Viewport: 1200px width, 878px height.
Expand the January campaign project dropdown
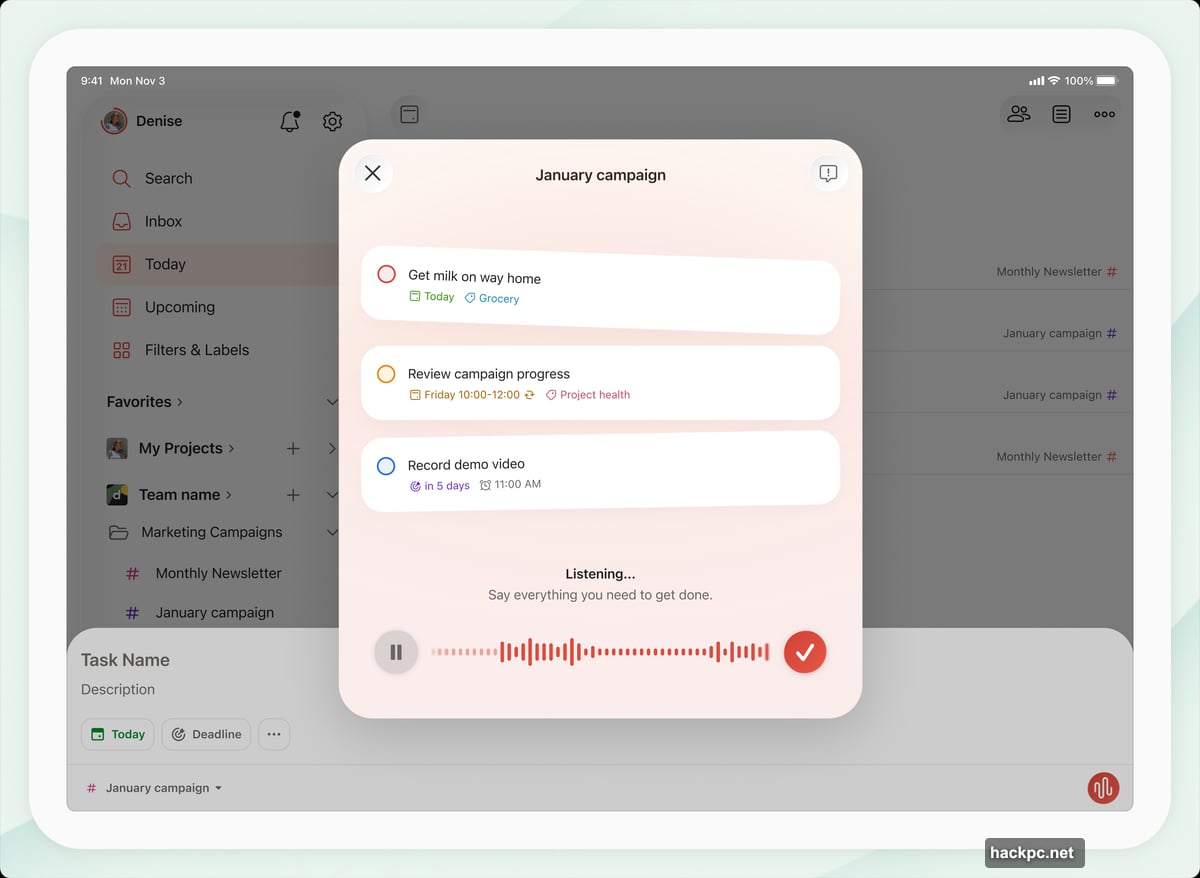click(x=157, y=788)
